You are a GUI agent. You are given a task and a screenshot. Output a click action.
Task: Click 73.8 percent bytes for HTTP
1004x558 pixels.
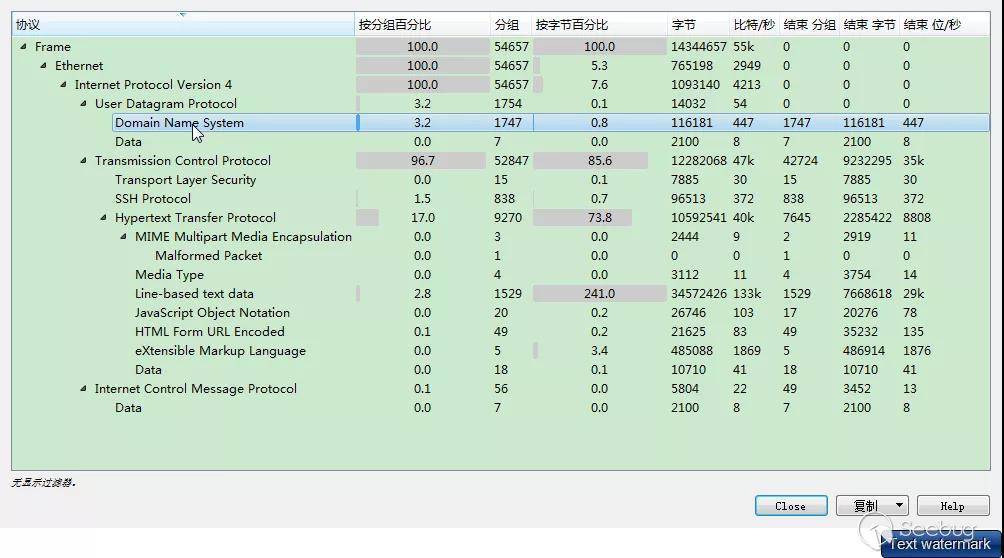599,218
